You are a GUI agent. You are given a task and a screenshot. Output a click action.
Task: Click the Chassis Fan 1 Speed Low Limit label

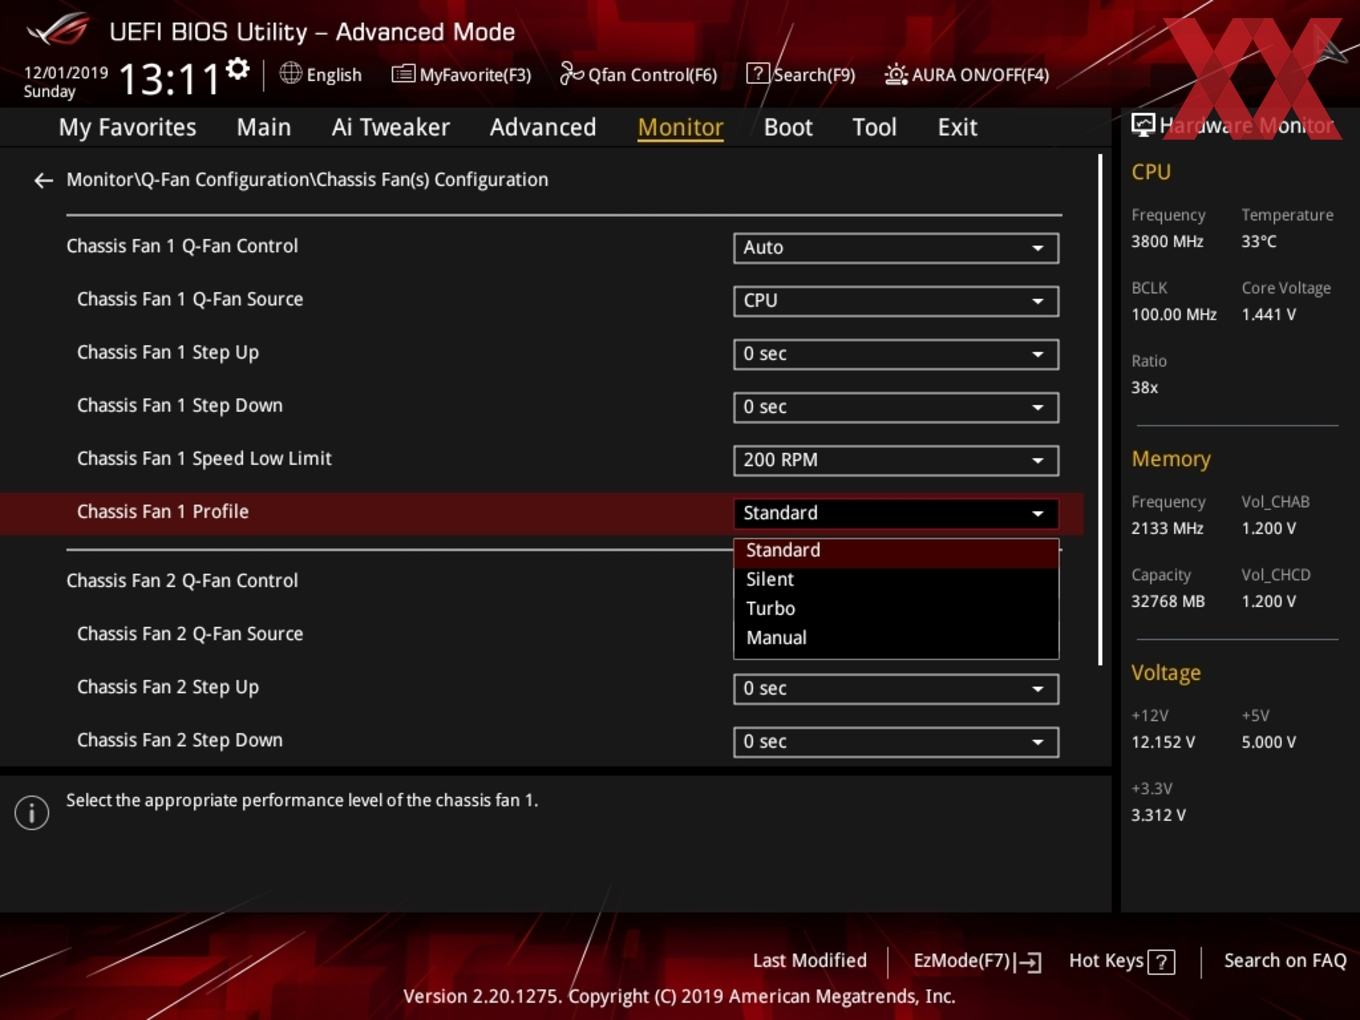point(204,459)
